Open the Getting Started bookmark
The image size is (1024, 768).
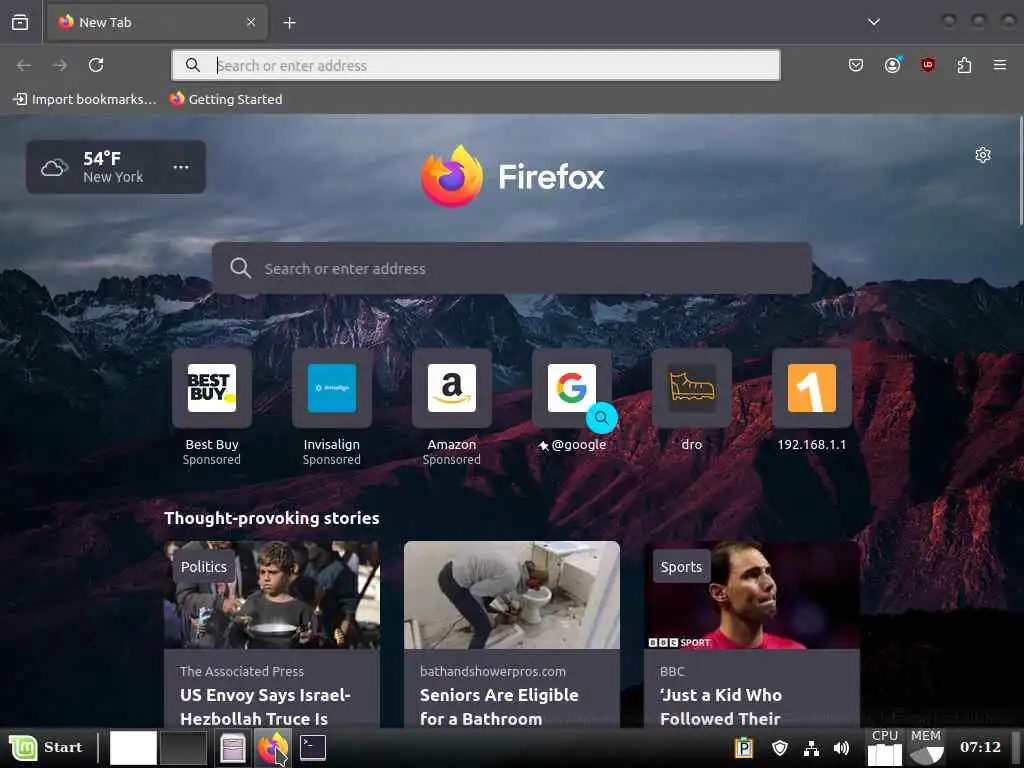point(226,99)
